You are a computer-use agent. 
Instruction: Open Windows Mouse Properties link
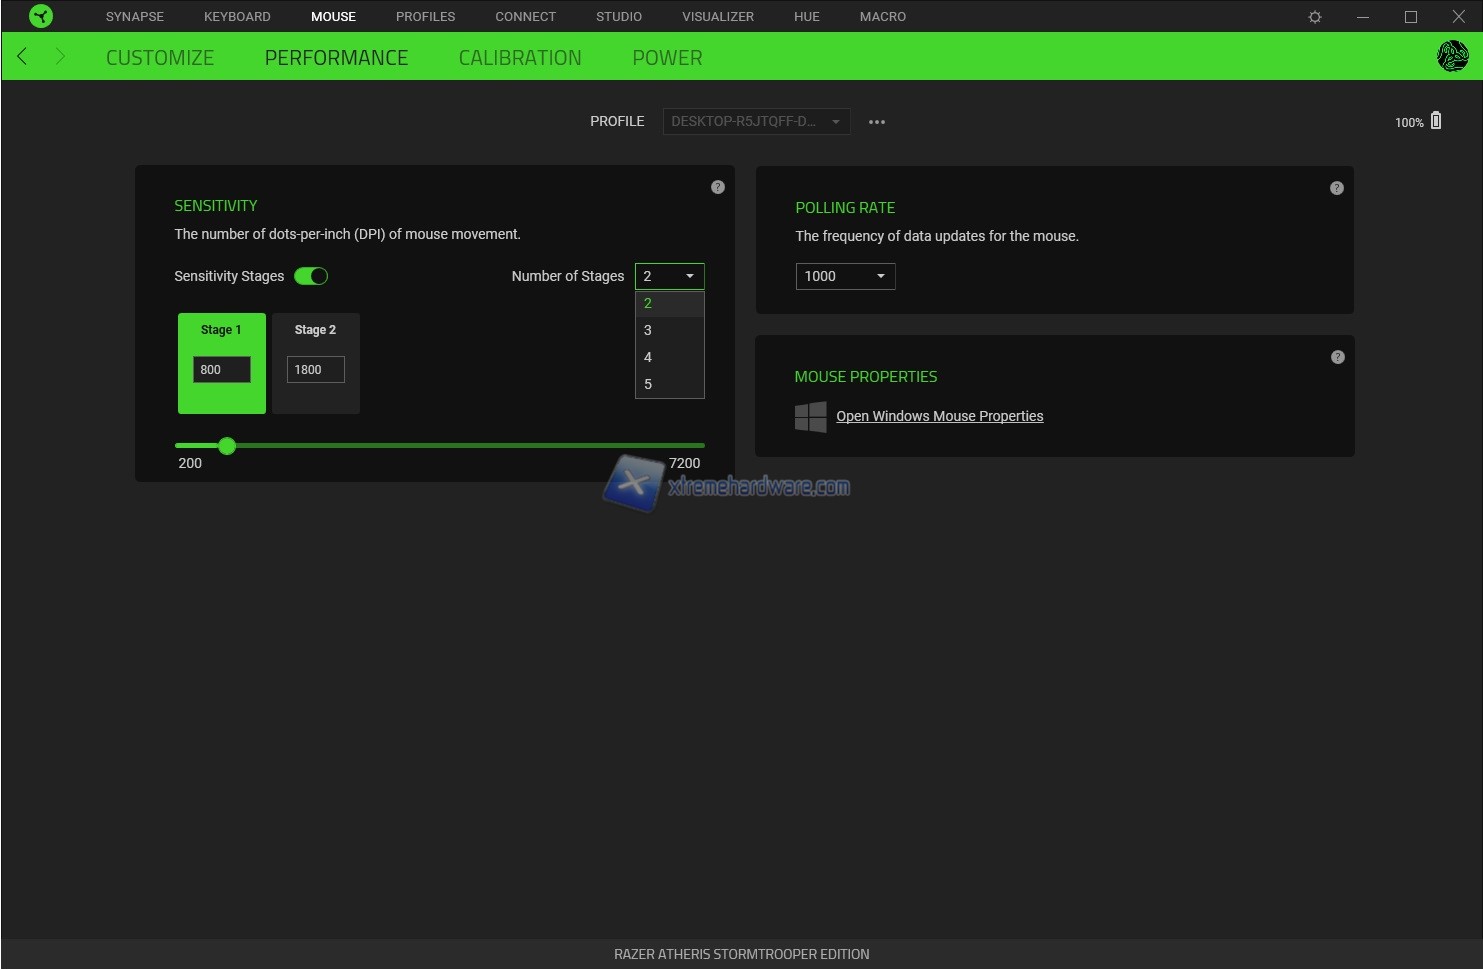pyautogui.click(x=939, y=416)
